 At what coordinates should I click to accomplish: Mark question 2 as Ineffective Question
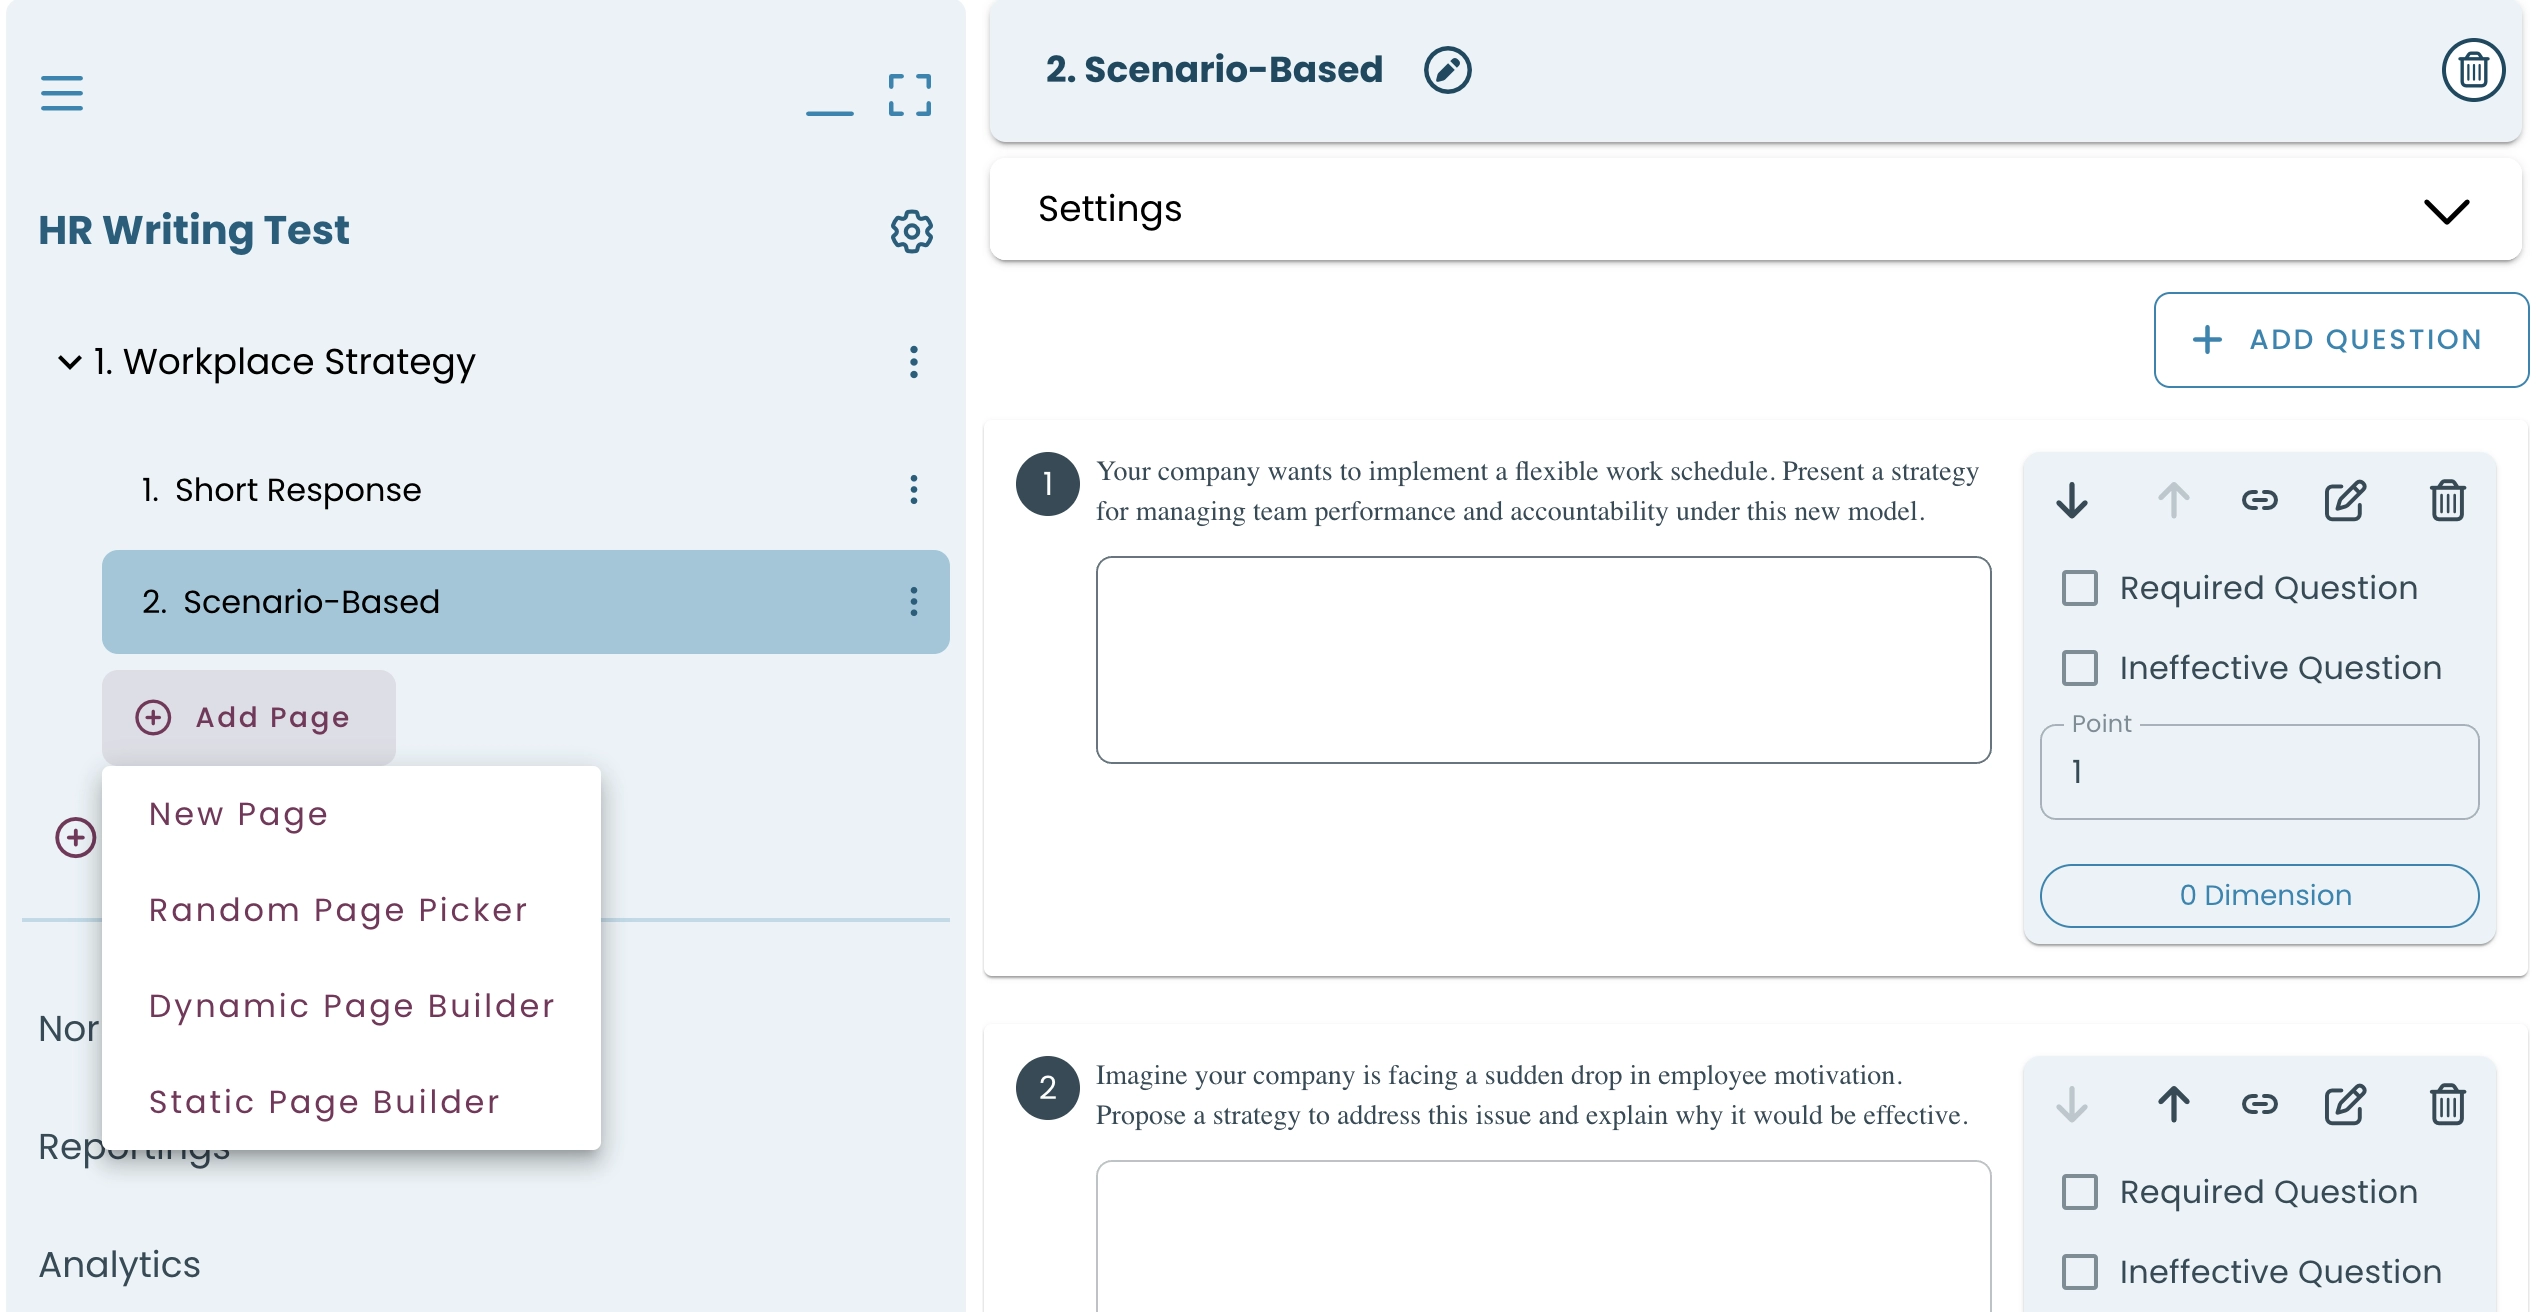tap(2080, 1272)
